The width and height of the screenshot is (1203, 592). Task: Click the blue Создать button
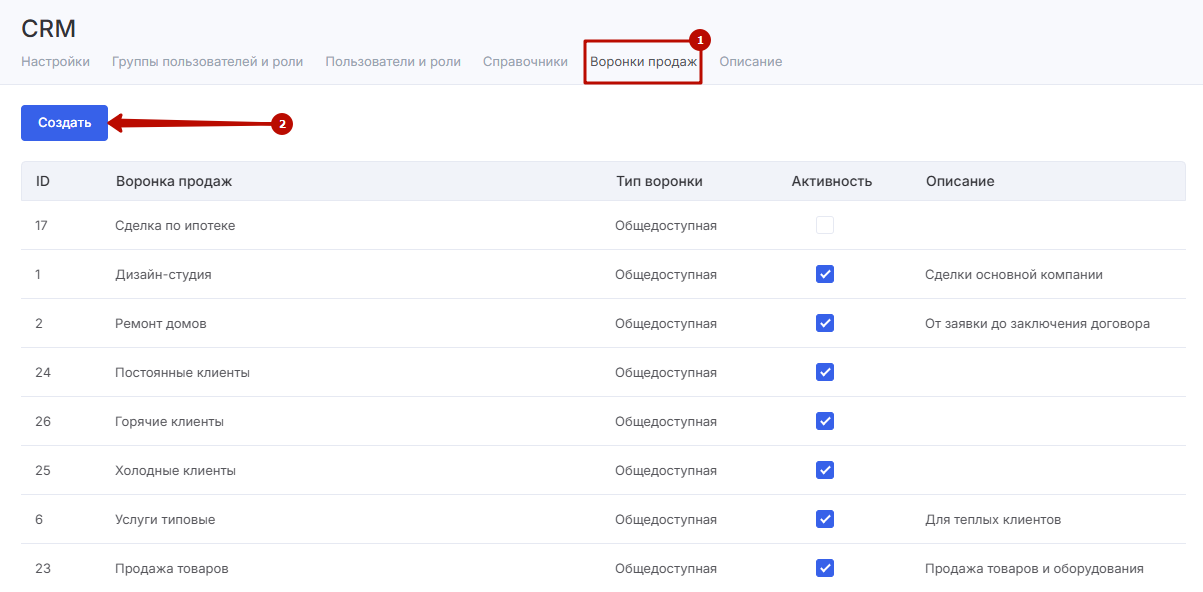point(64,123)
